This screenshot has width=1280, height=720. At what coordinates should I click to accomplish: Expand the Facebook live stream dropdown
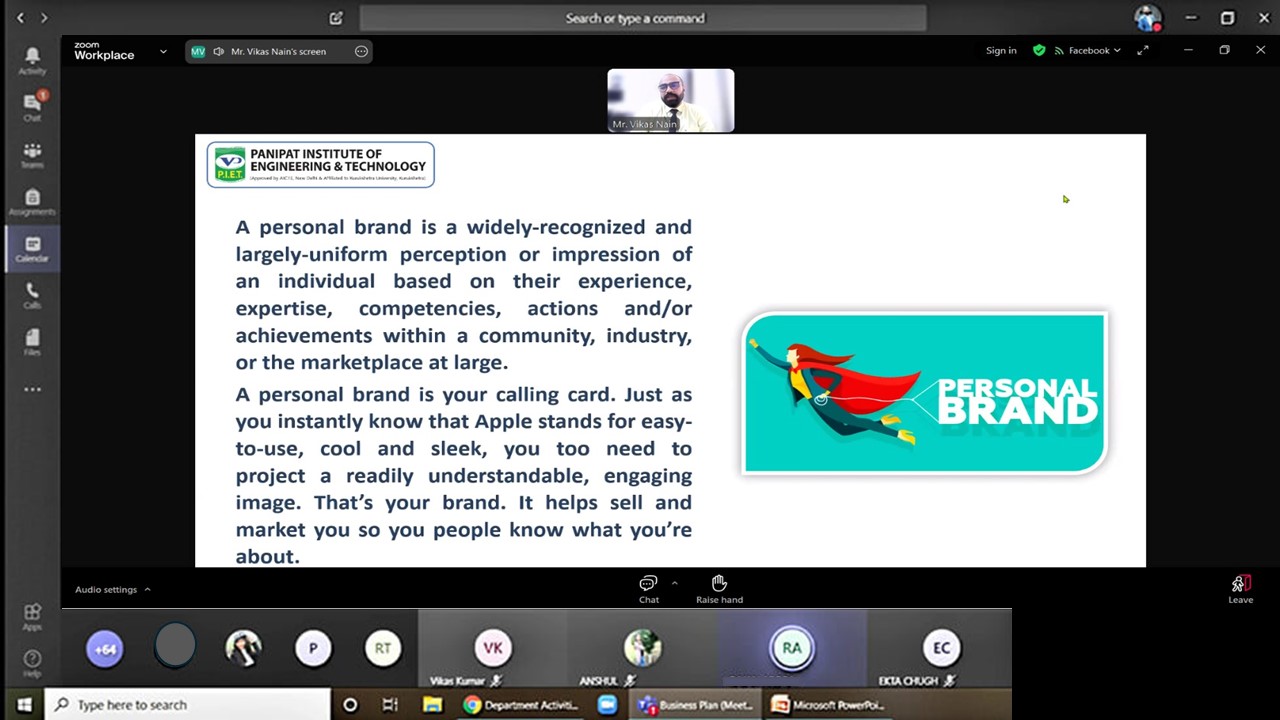point(1116,51)
